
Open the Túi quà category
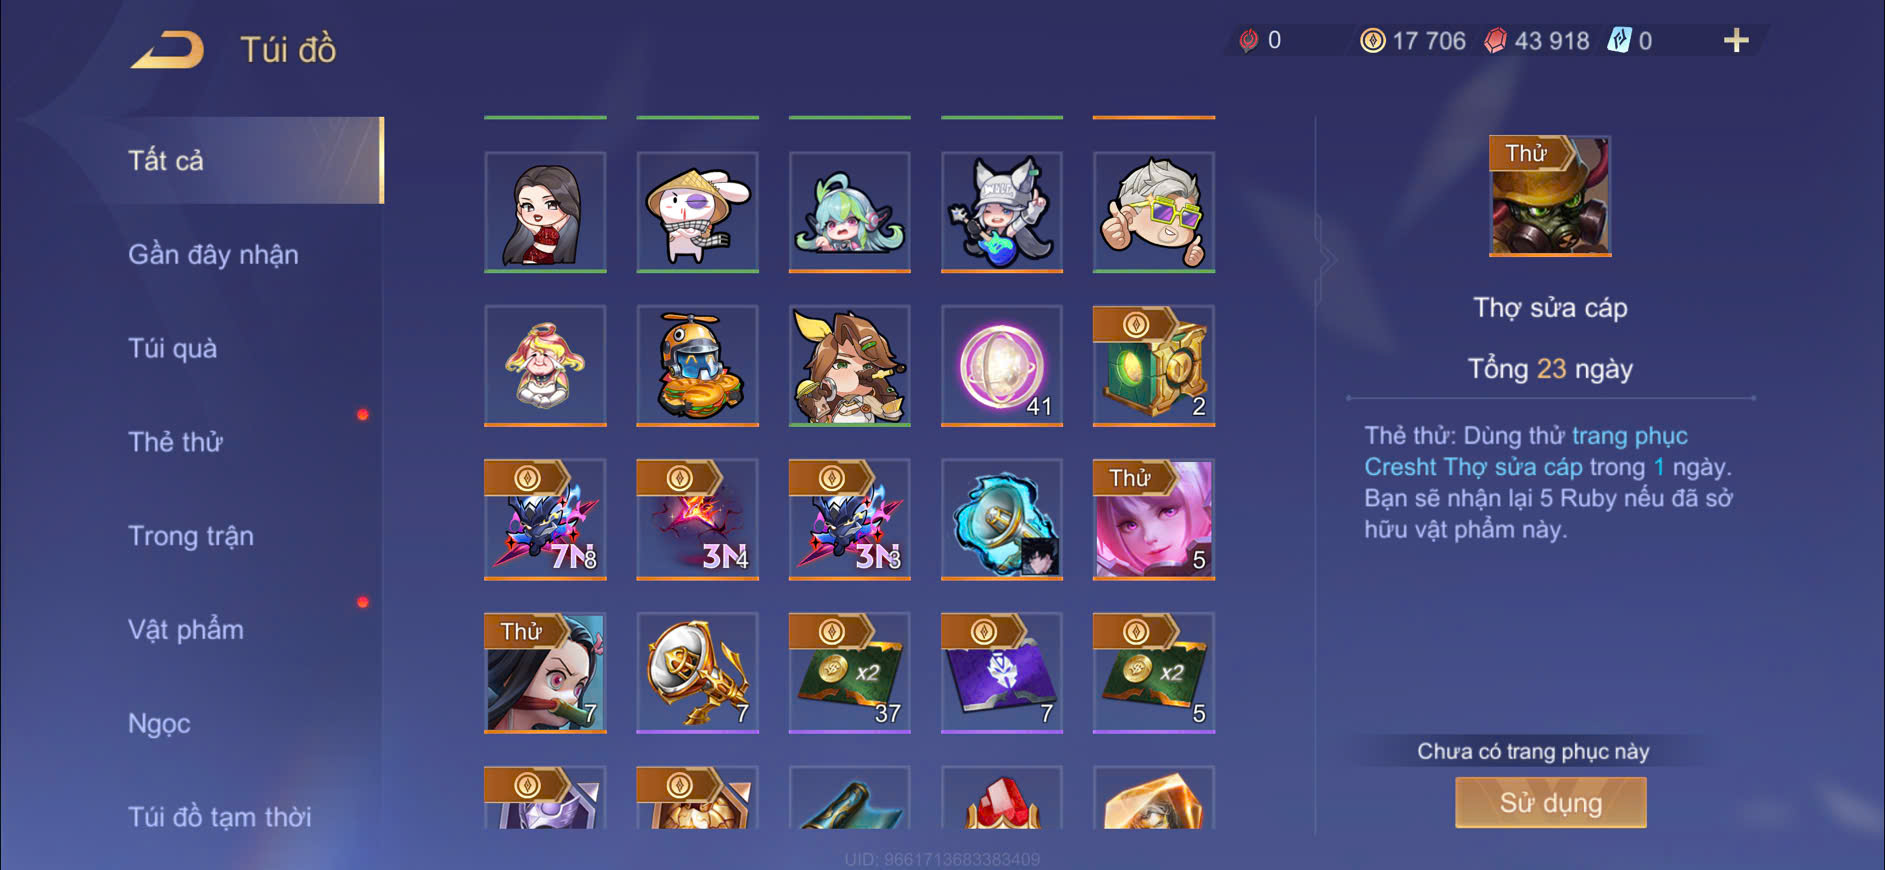(172, 348)
